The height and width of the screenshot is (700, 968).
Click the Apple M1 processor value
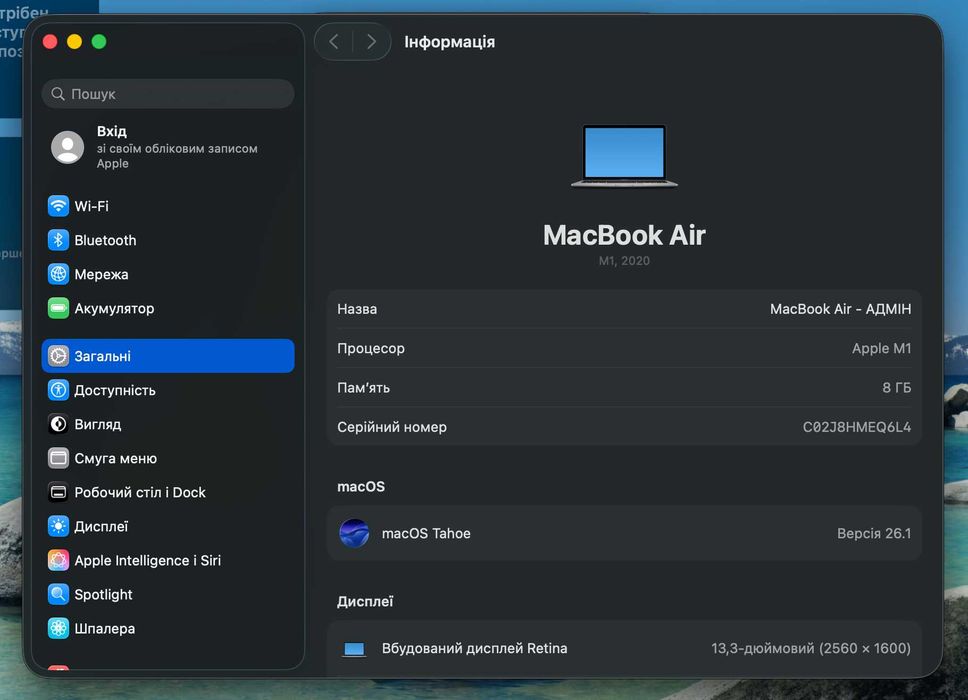881,348
